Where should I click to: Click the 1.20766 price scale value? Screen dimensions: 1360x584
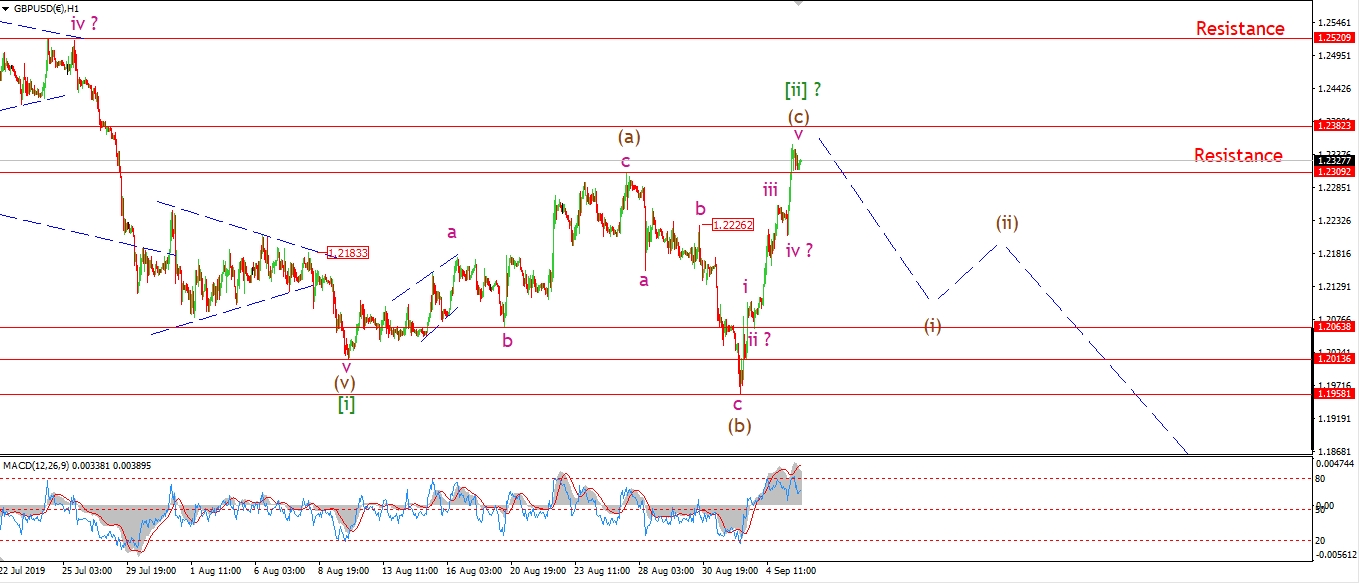(1337, 319)
